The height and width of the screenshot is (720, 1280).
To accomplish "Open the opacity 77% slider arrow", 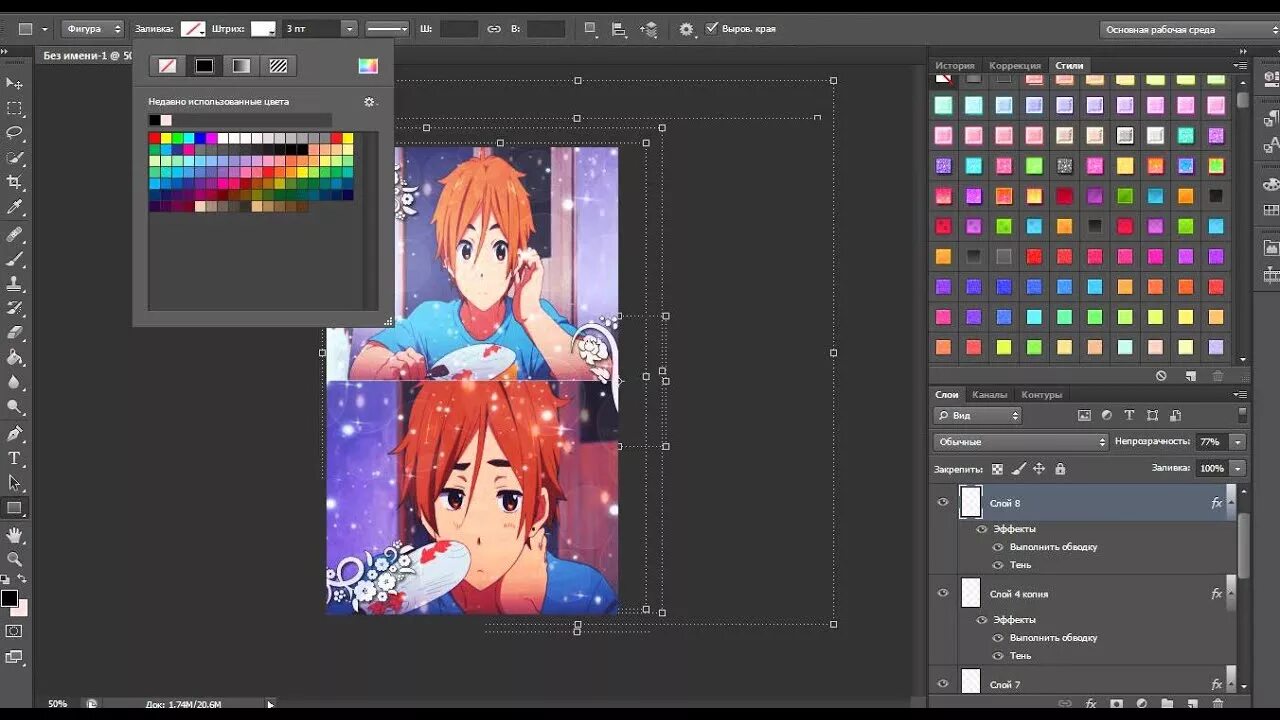I will pos(1238,442).
